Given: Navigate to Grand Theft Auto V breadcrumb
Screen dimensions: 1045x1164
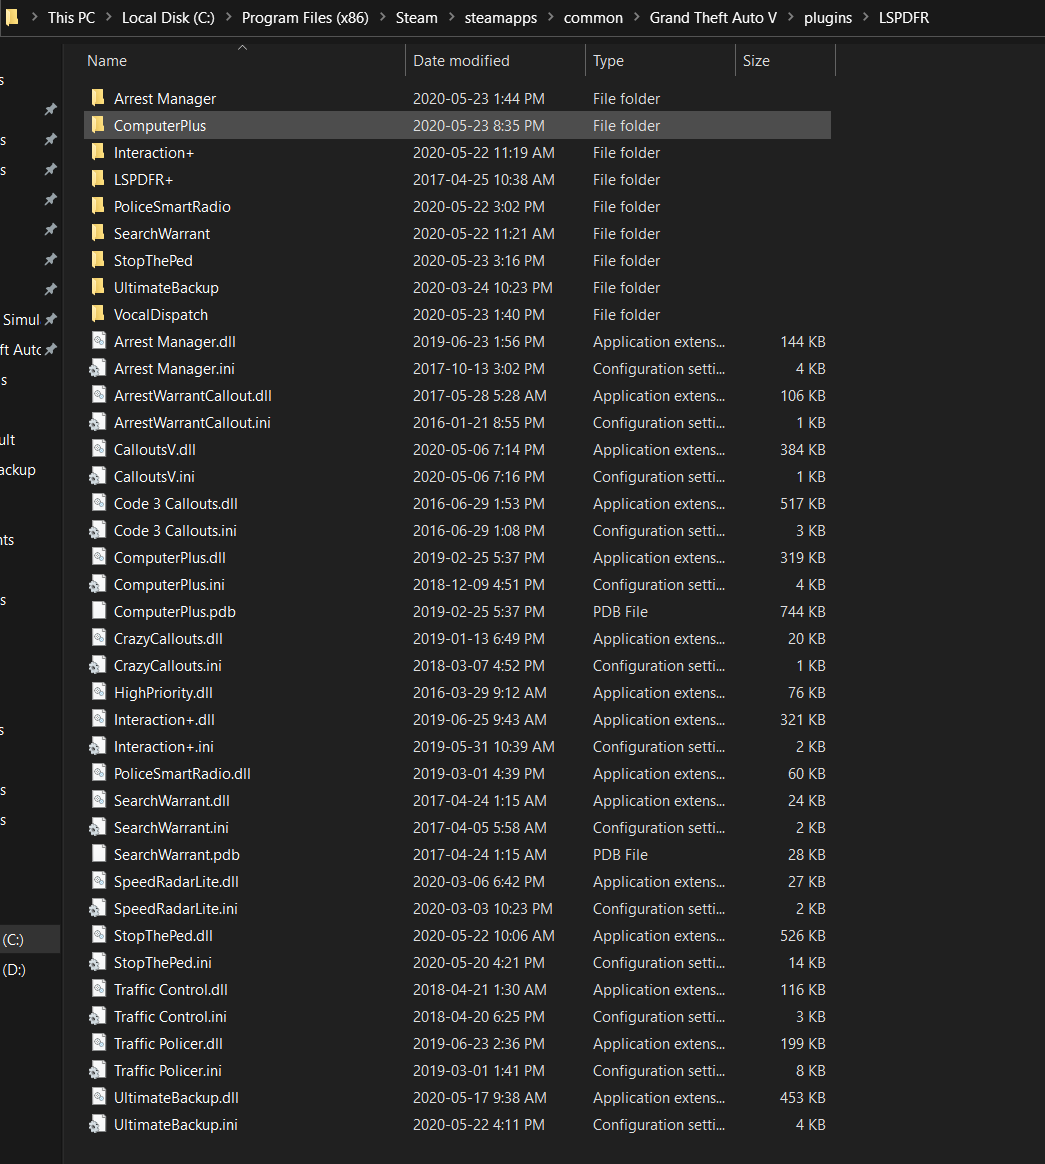Looking at the screenshot, I should (x=713, y=17).
